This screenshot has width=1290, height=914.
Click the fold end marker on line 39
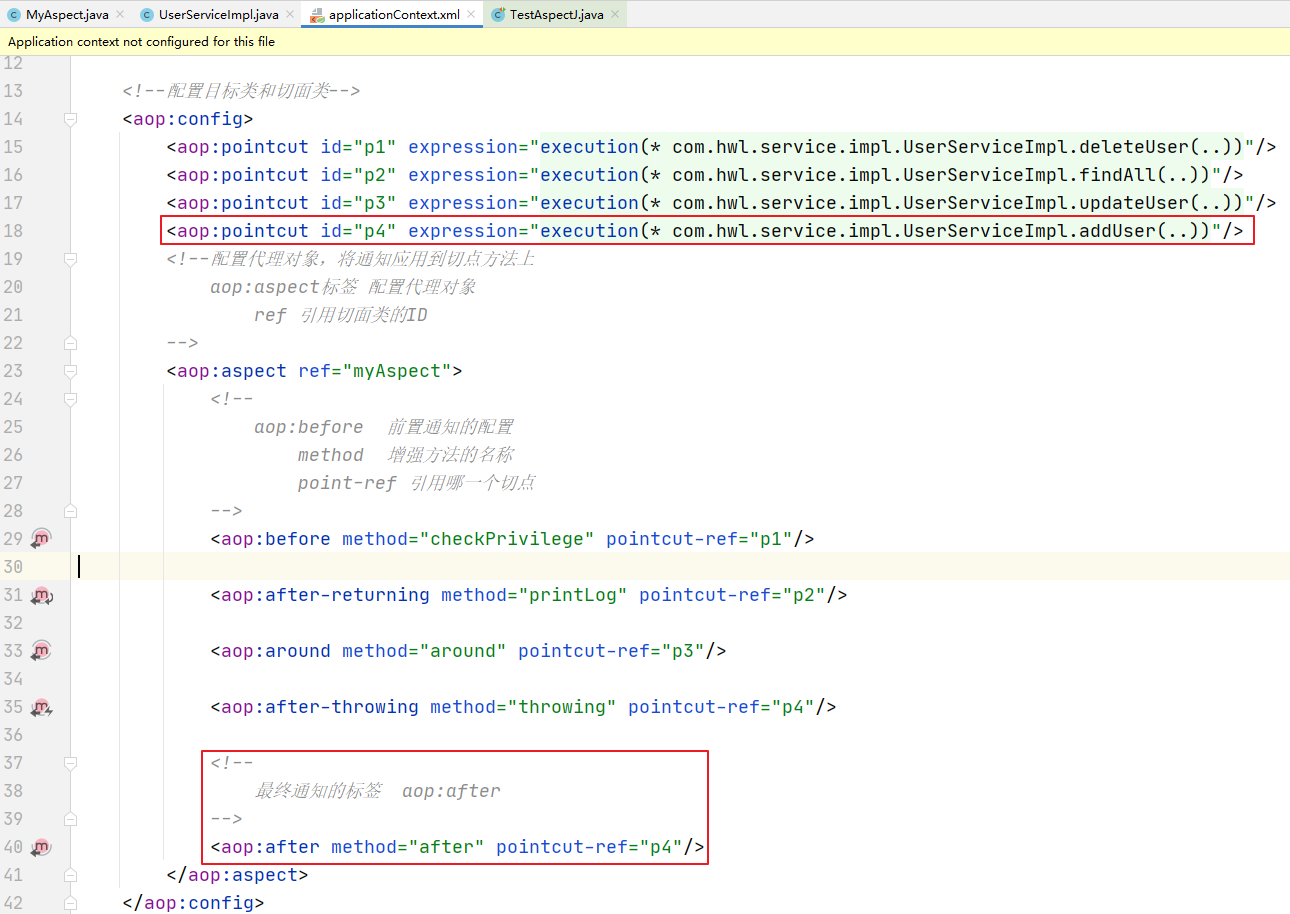(x=70, y=819)
